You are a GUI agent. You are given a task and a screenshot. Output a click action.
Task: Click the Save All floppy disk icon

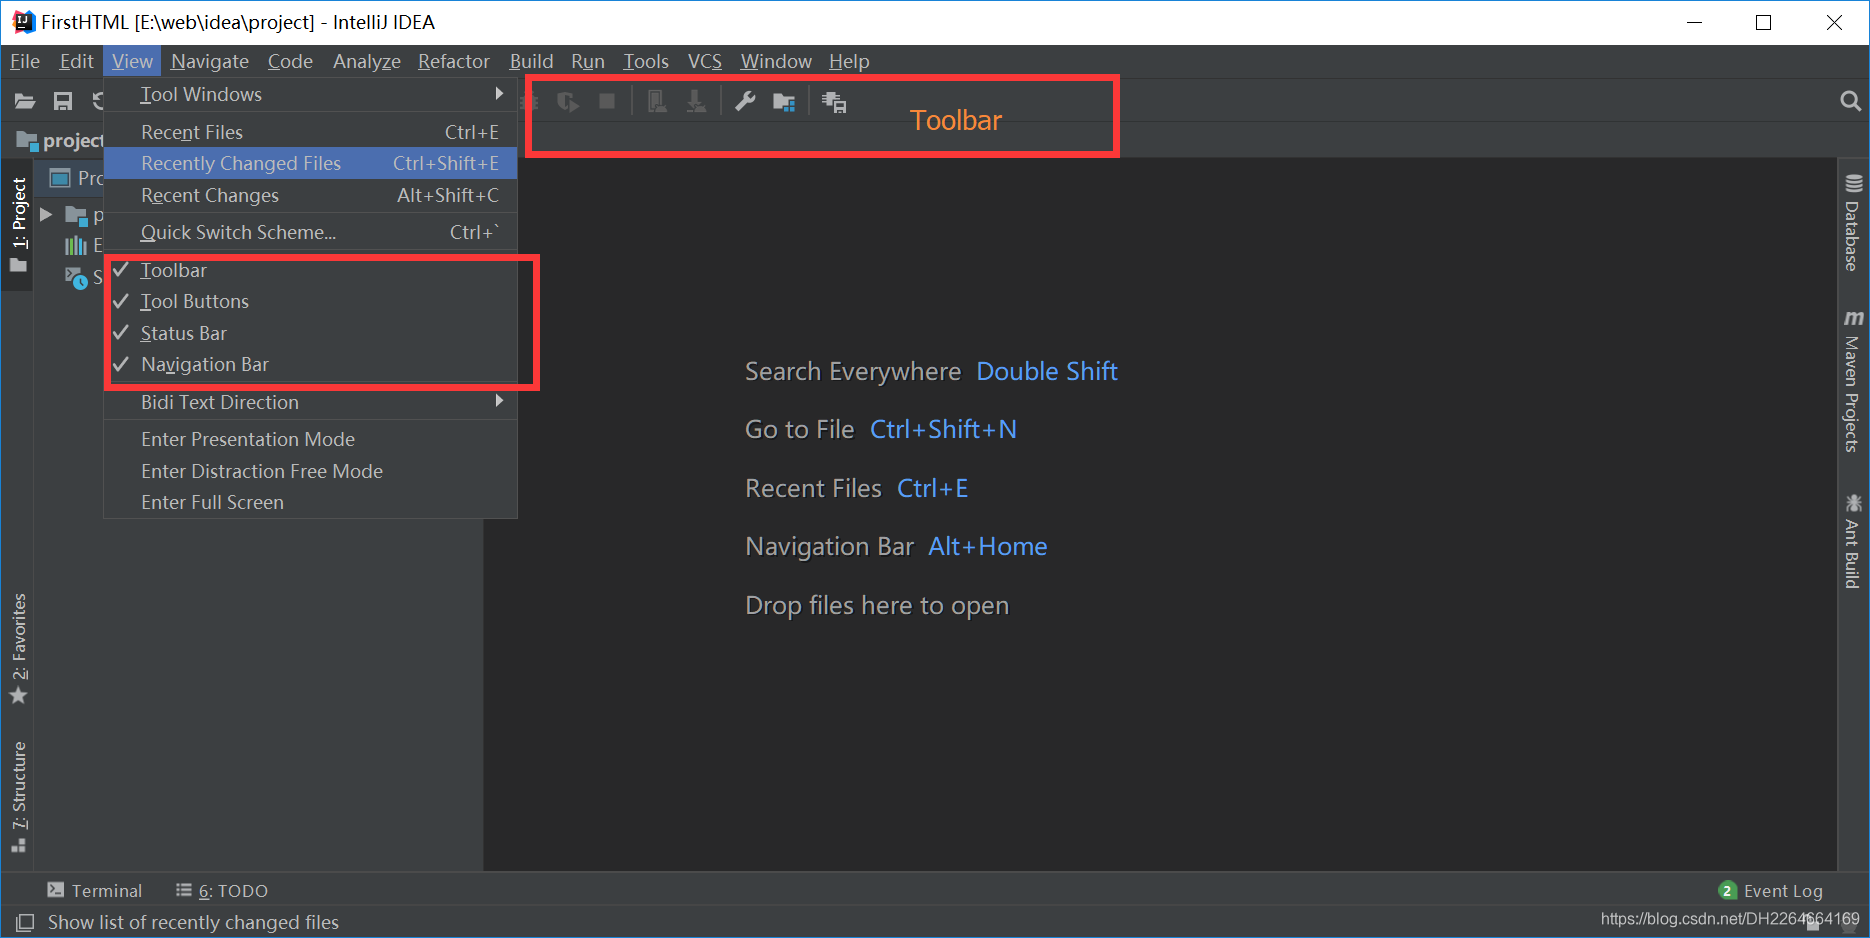tap(63, 101)
